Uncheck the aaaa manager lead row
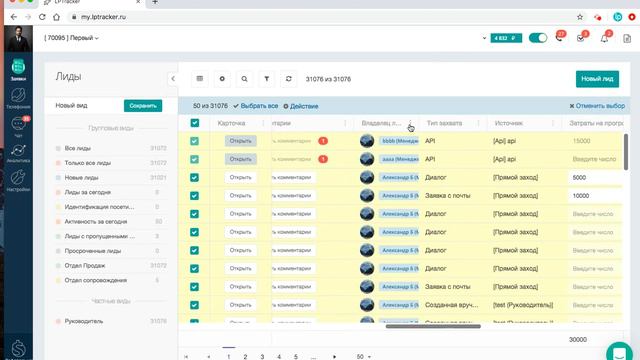This screenshot has height=360, width=640. click(x=194, y=159)
